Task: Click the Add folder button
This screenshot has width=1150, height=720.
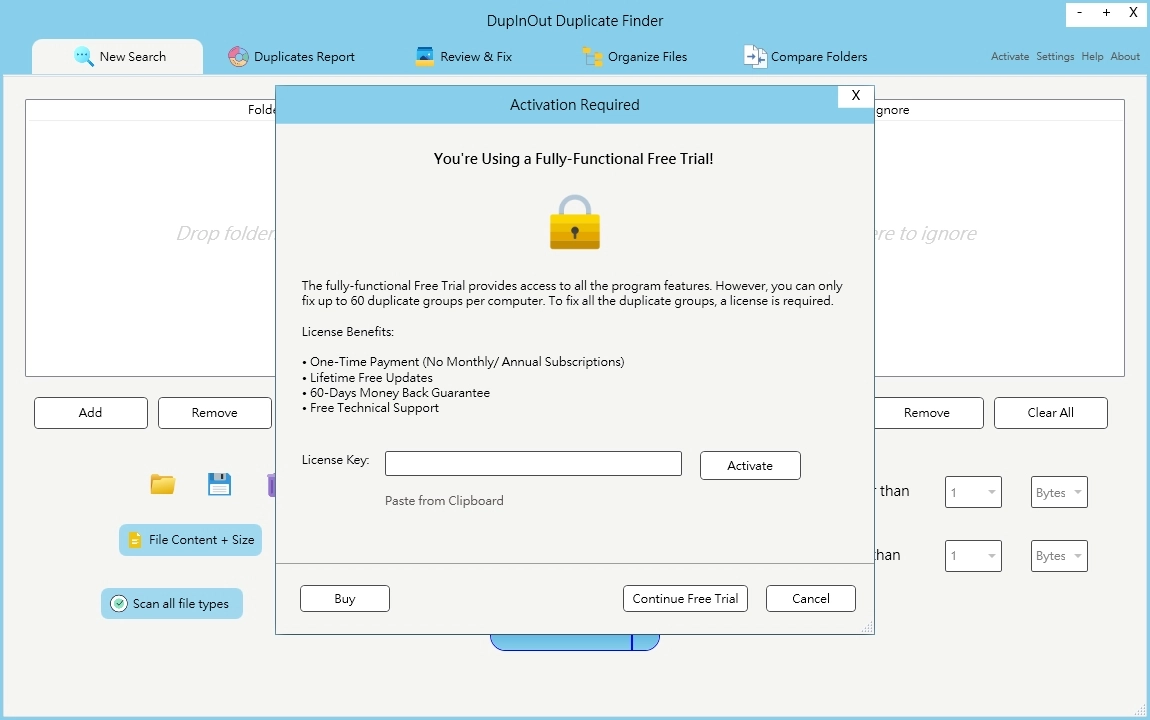Action: pyautogui.click(x=91, y=413)
